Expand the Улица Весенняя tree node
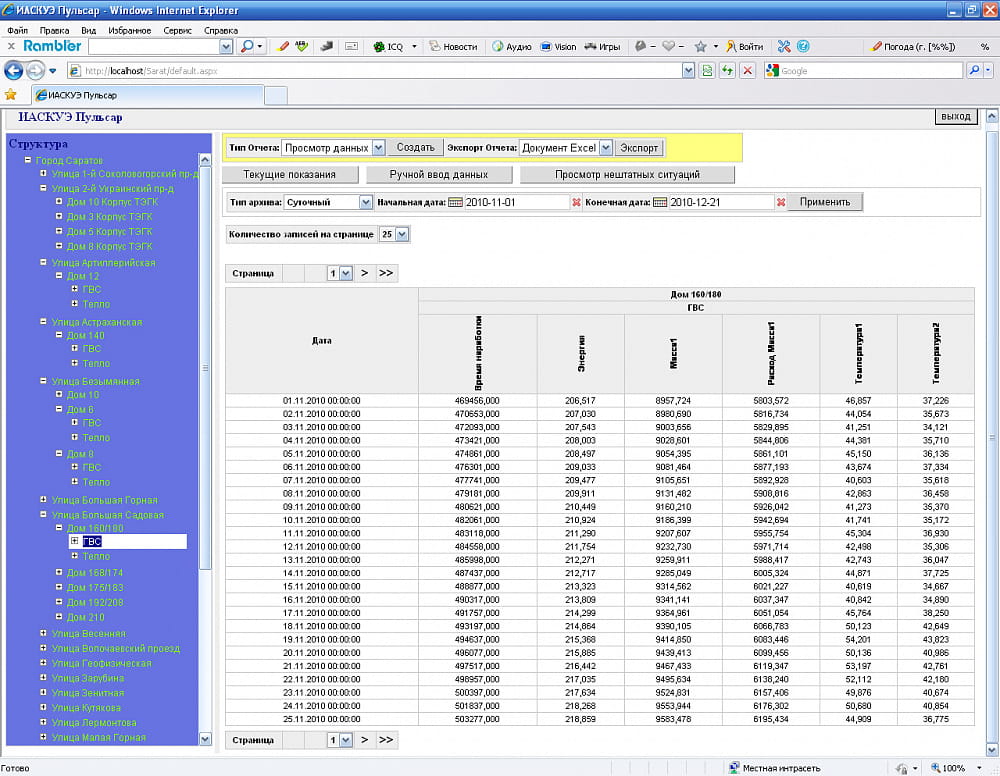The height and width of the screenshot is (776, 1000). point(43,634)
